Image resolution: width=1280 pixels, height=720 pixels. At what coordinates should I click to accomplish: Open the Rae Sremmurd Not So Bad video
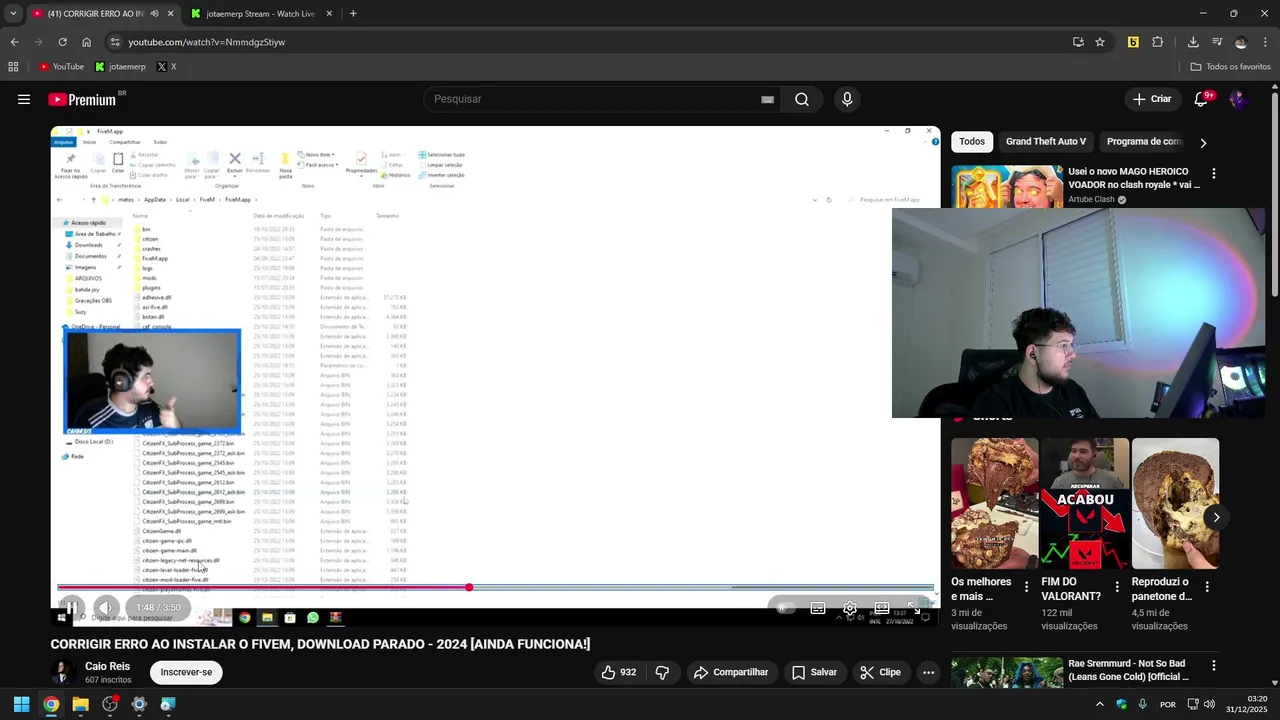pyautogui.click(x=1007, y=672)
